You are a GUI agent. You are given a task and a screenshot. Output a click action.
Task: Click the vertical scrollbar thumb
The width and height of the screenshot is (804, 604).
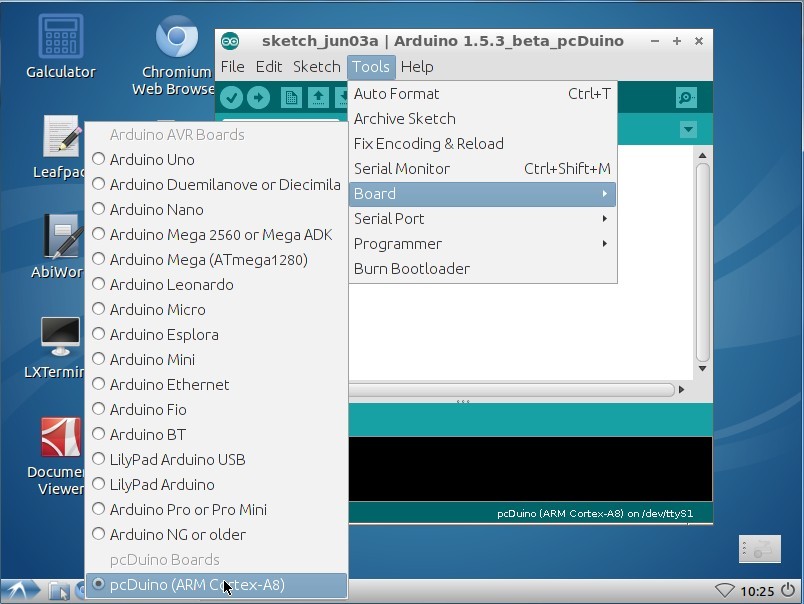(x=702, y=262)
